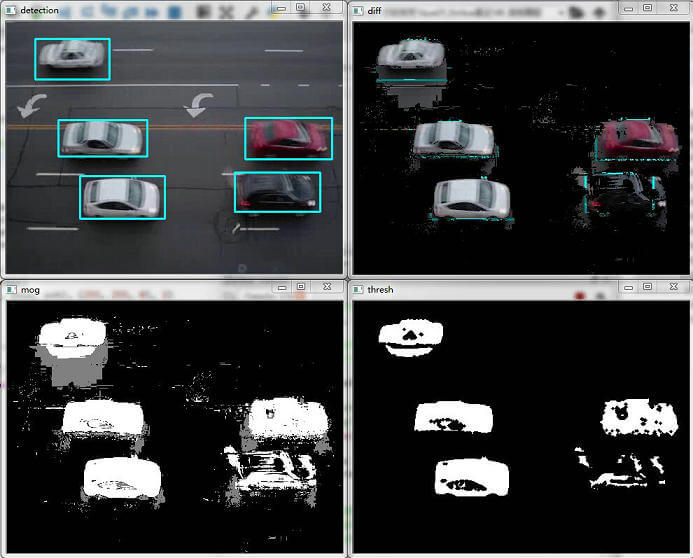The width and height of the screenshot is (693, 558).
Task: Minimize the diff window
Action: tap(626, 7)
